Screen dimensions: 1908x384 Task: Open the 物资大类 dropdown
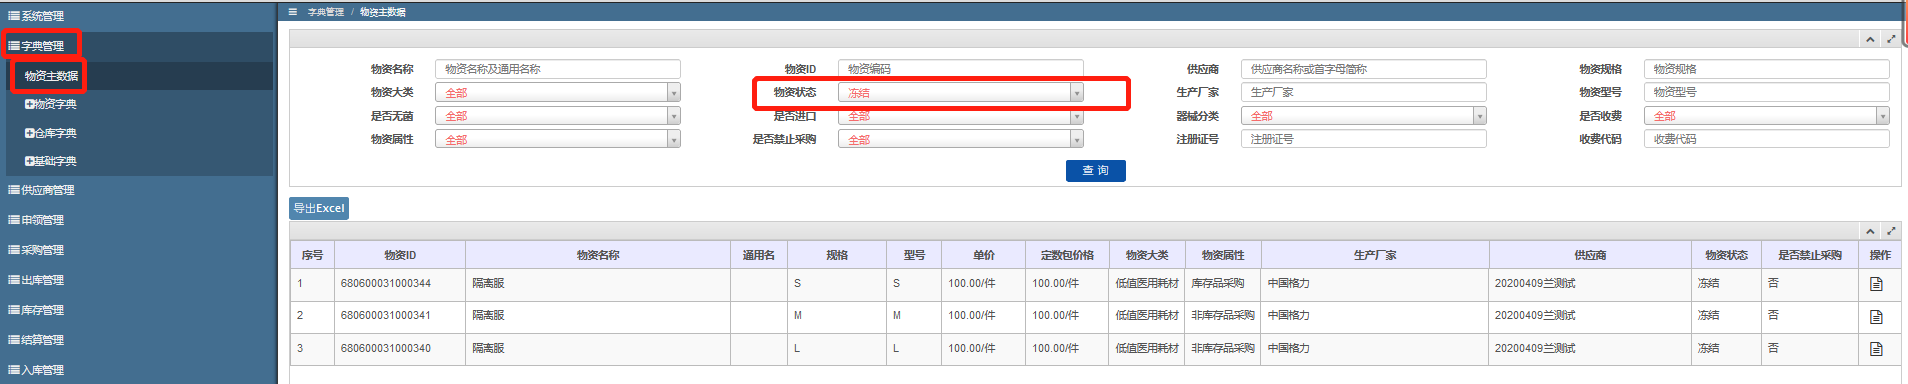558,92
